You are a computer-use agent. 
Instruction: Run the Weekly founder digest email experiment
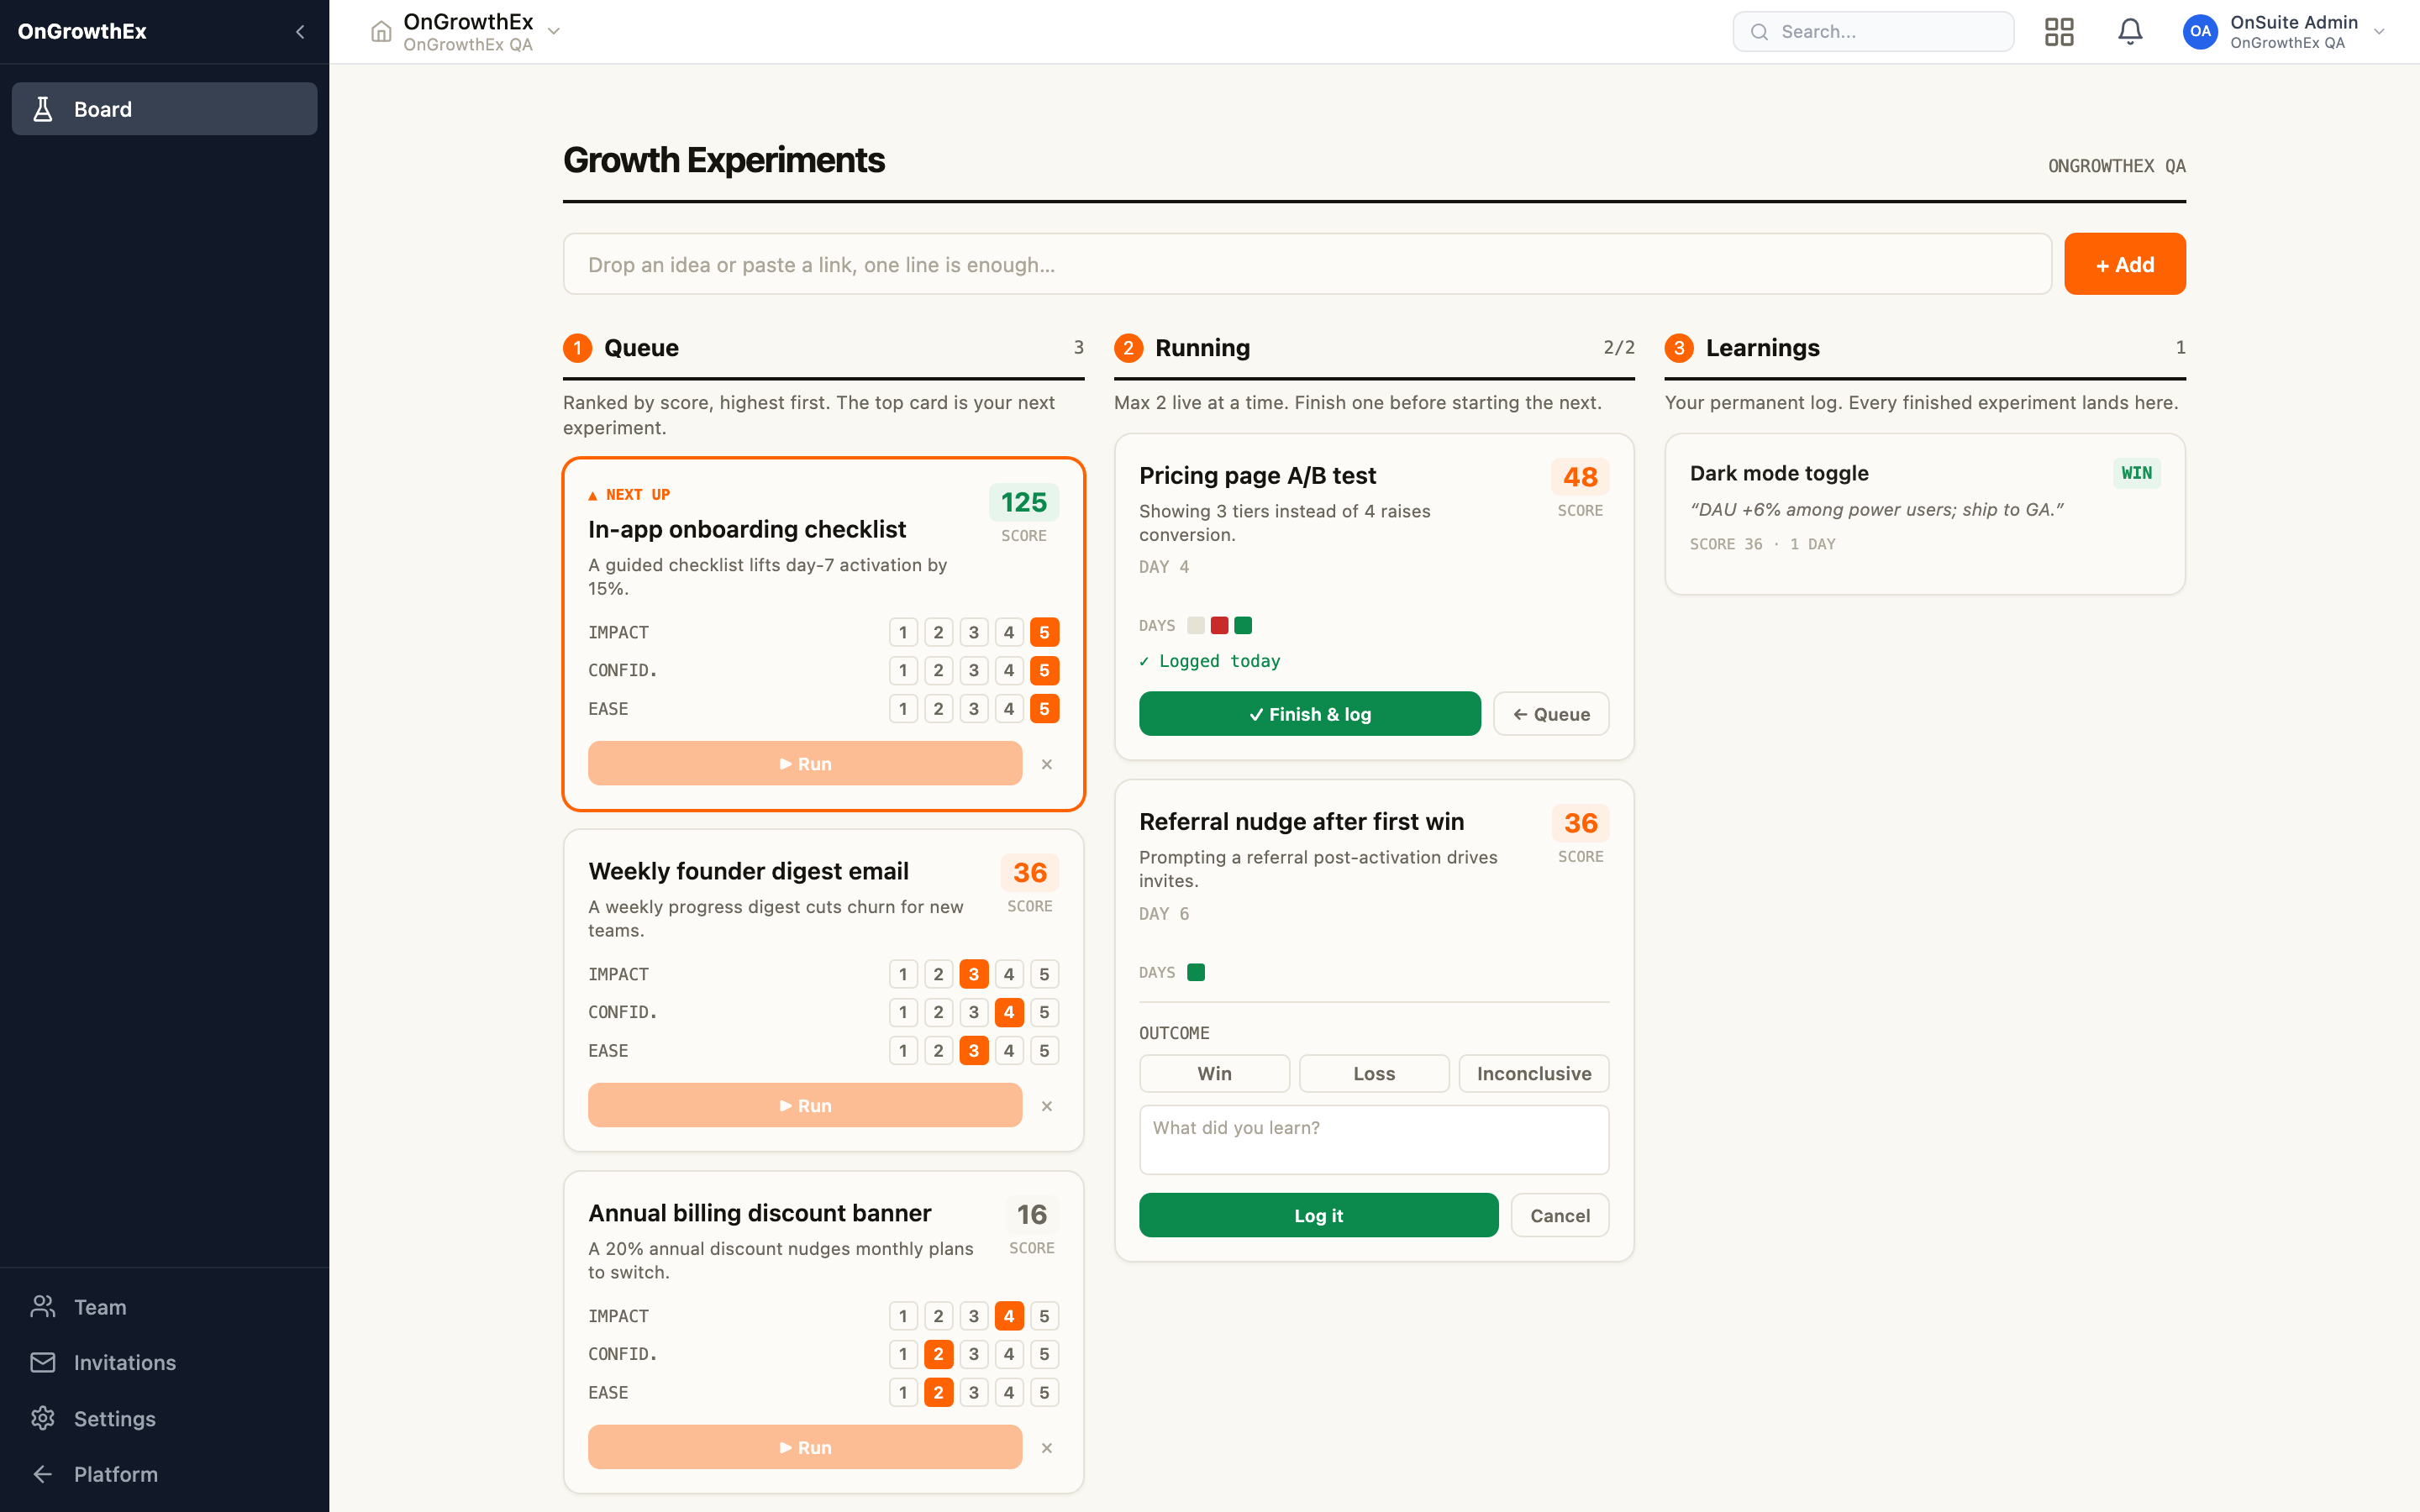pyautogui.click(x=805, y=1106)
